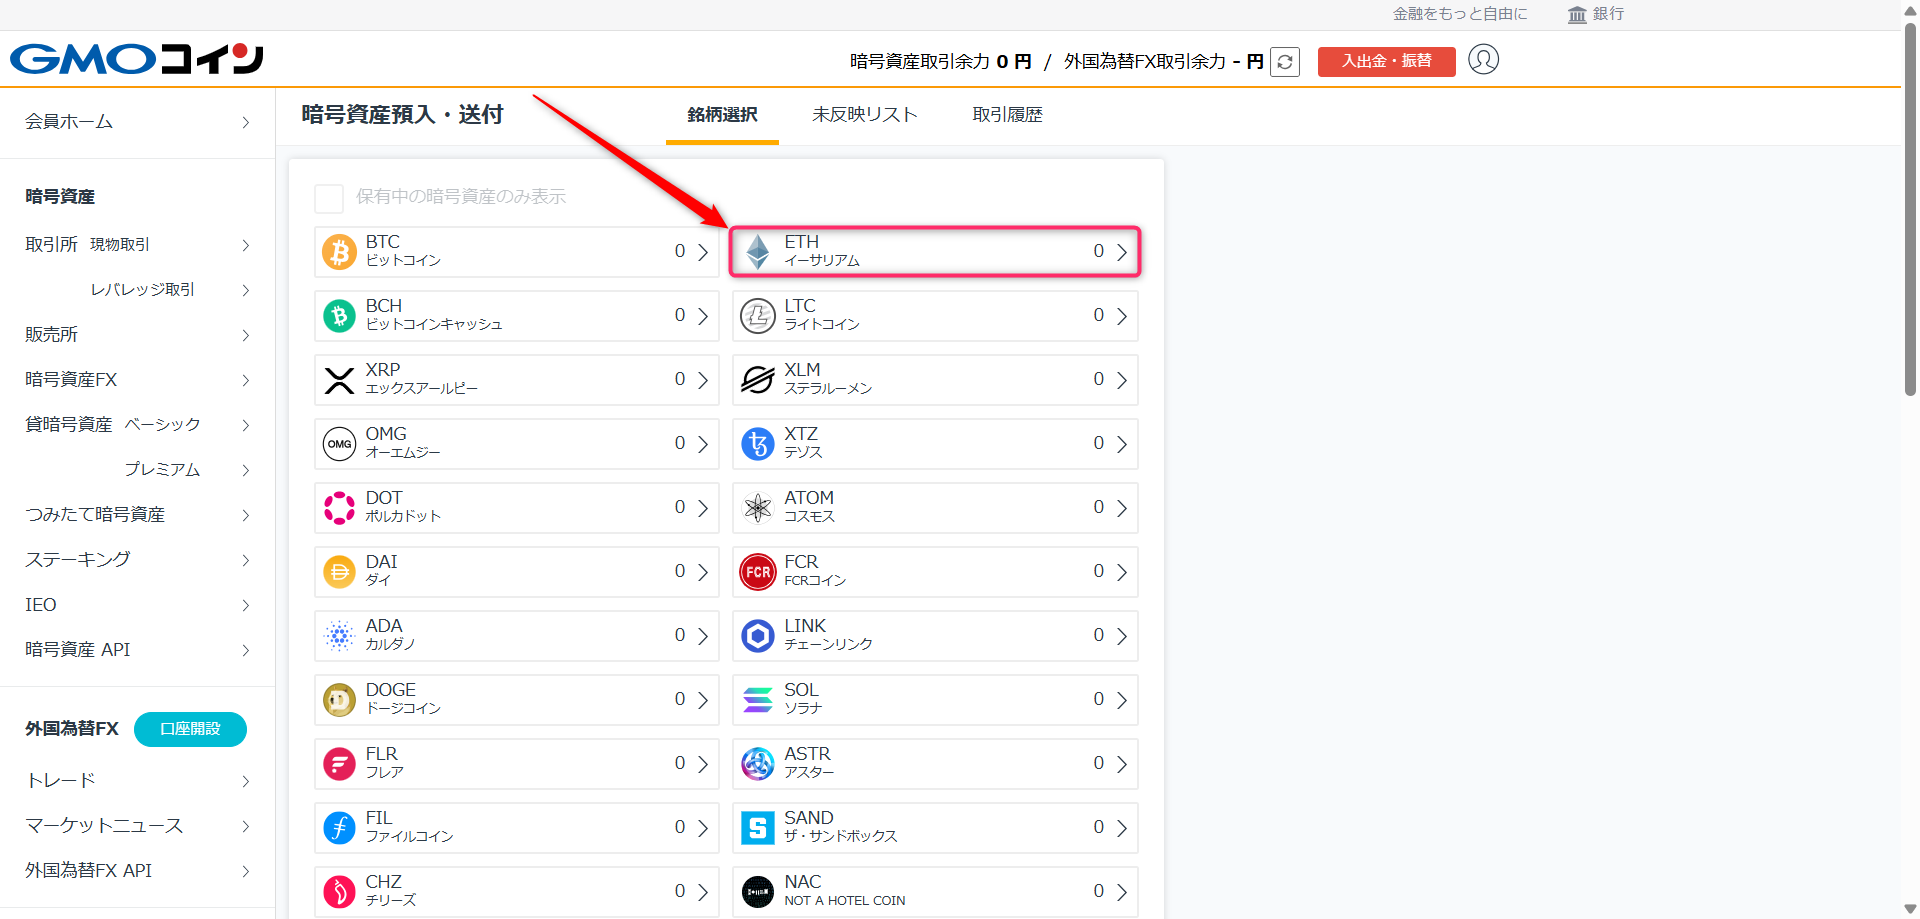Click the ファイルコイン label text
This screenshot has width=1920, height=919.
tap(410, 837)
